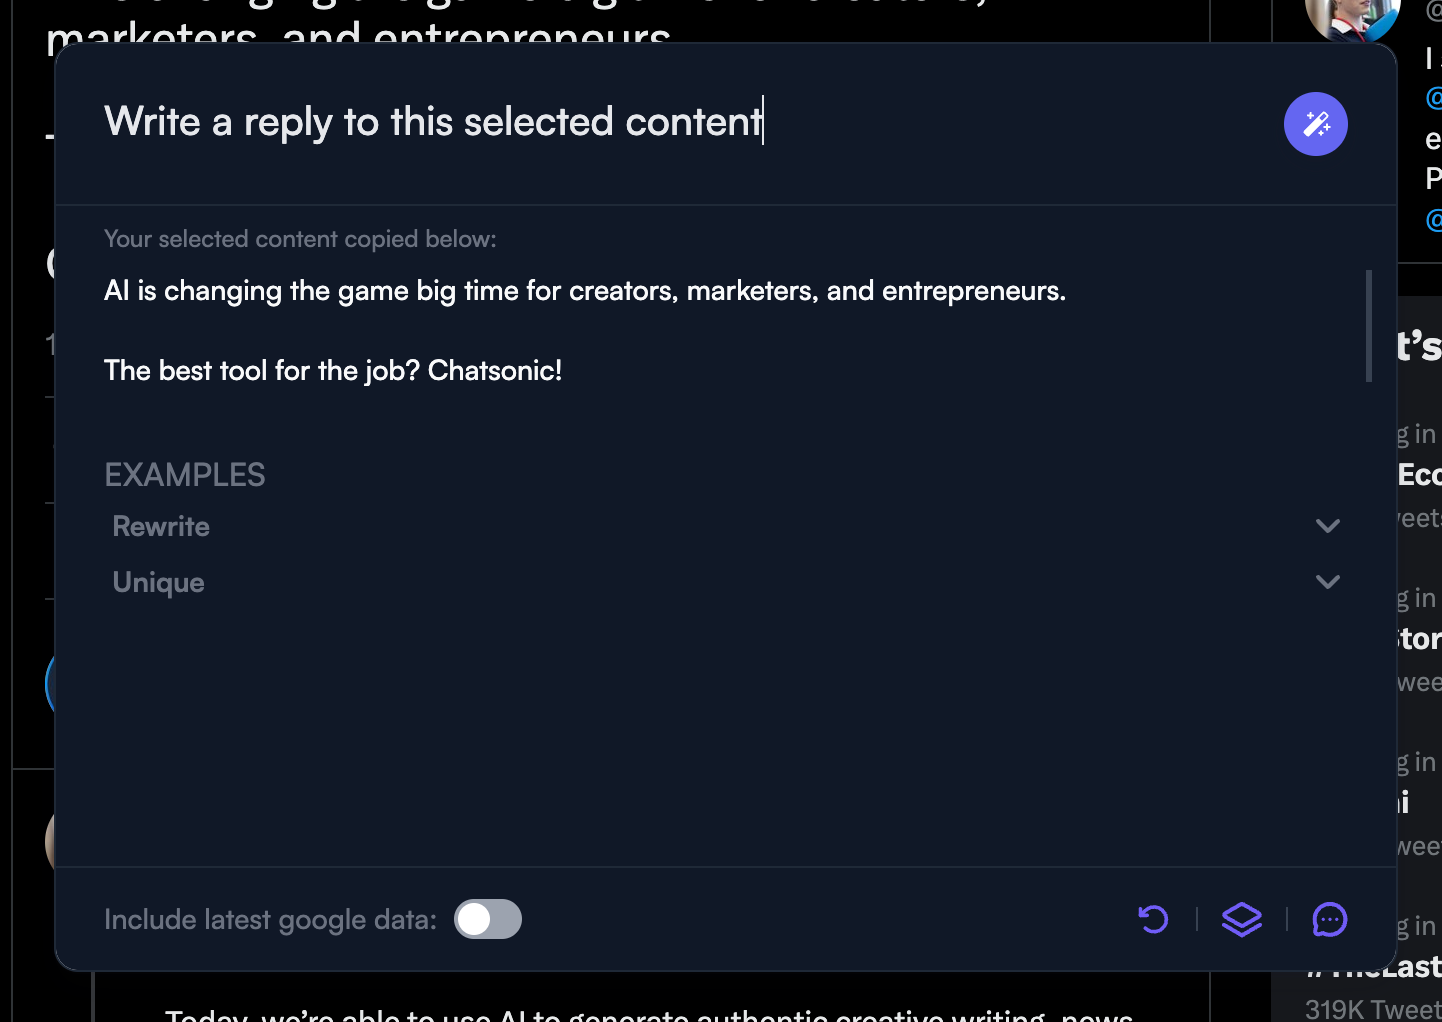Open the trending item showing 319K Tweets
1442x1022 pixels.
tap(1372, 1008)
